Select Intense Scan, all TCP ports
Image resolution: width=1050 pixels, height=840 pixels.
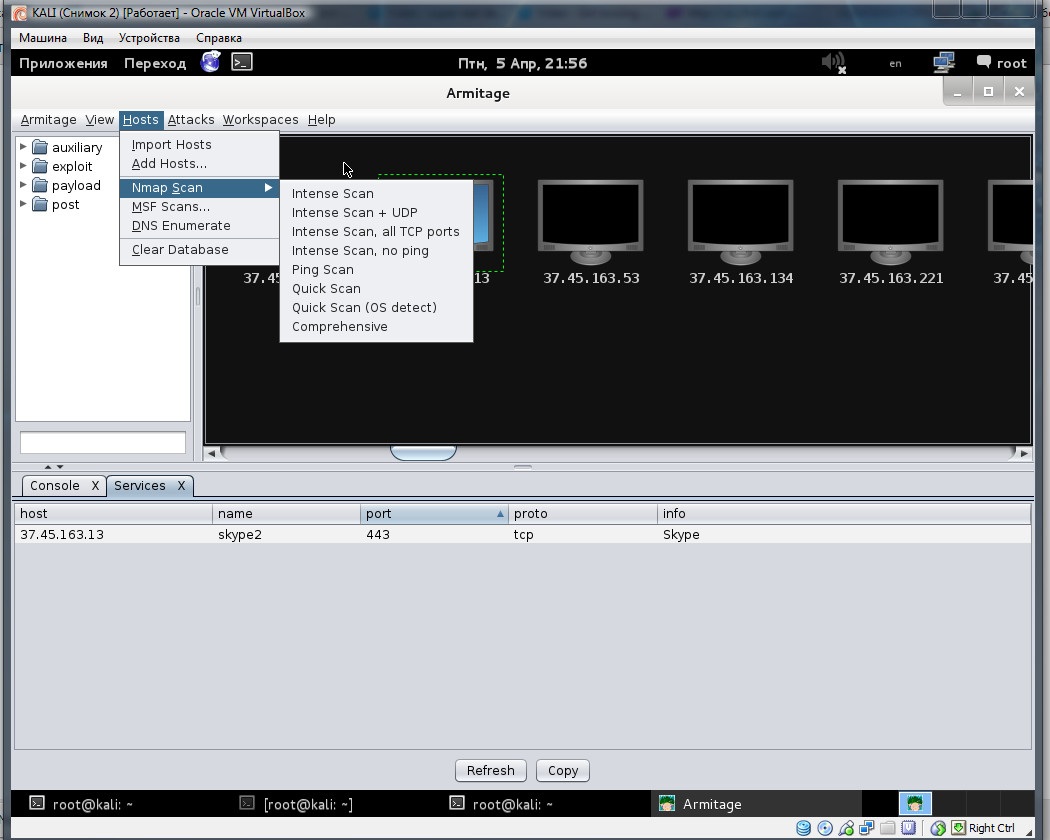point(376,232)
